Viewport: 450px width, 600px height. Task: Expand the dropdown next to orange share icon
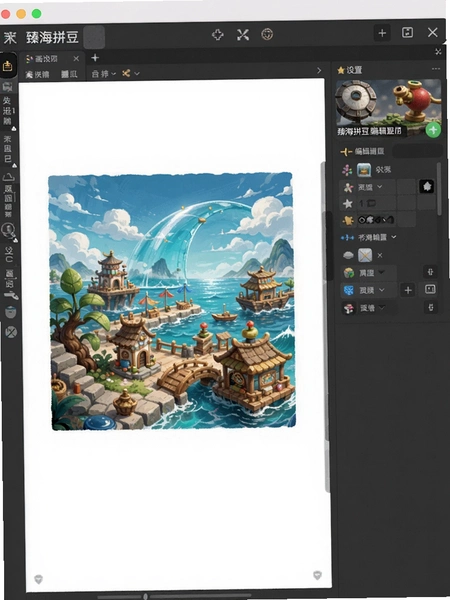[137, 73]
